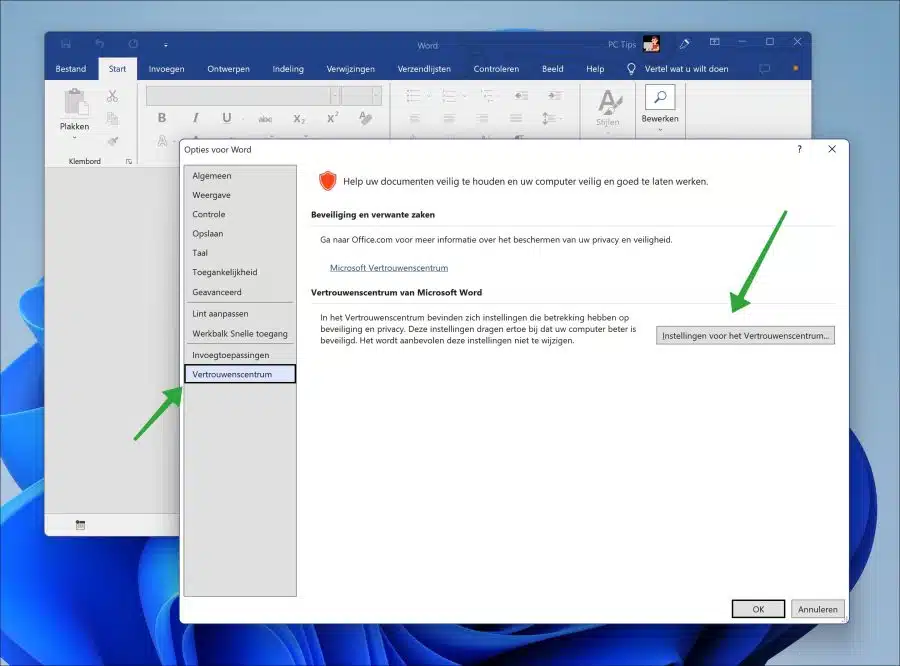Switch to the Ontwerpen tab
Image resolution: width=900 pixels, height=666 pixels.
click(228, 69)
